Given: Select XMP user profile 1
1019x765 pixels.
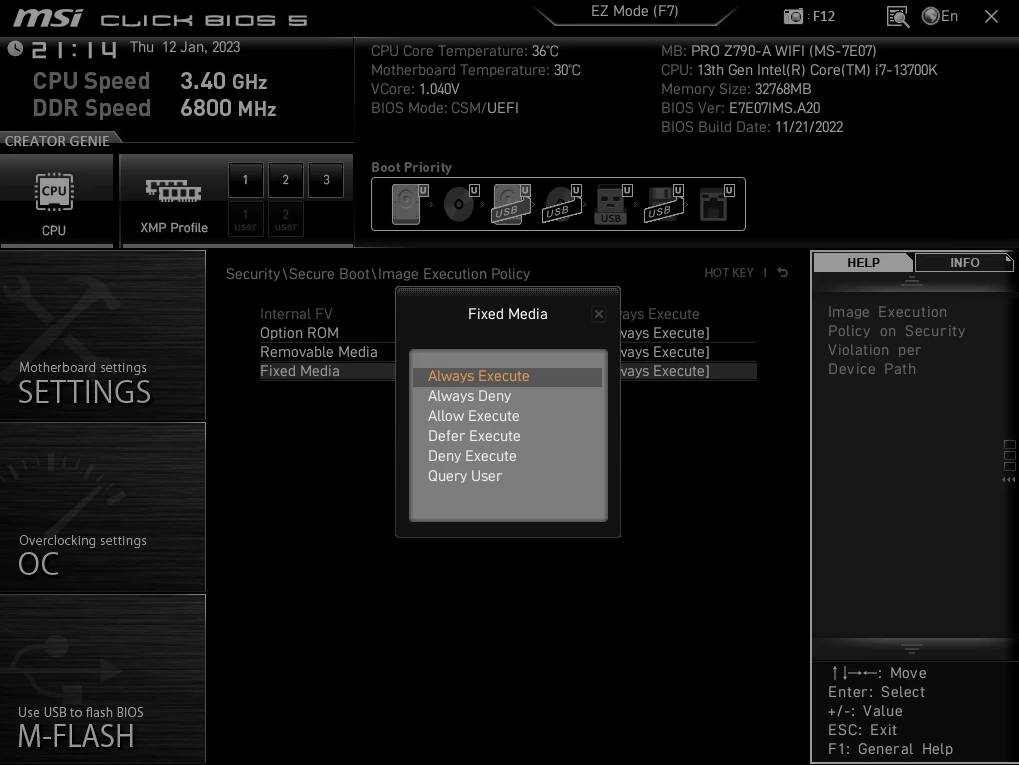Looking at the screenshot, I should pos(246,219).
